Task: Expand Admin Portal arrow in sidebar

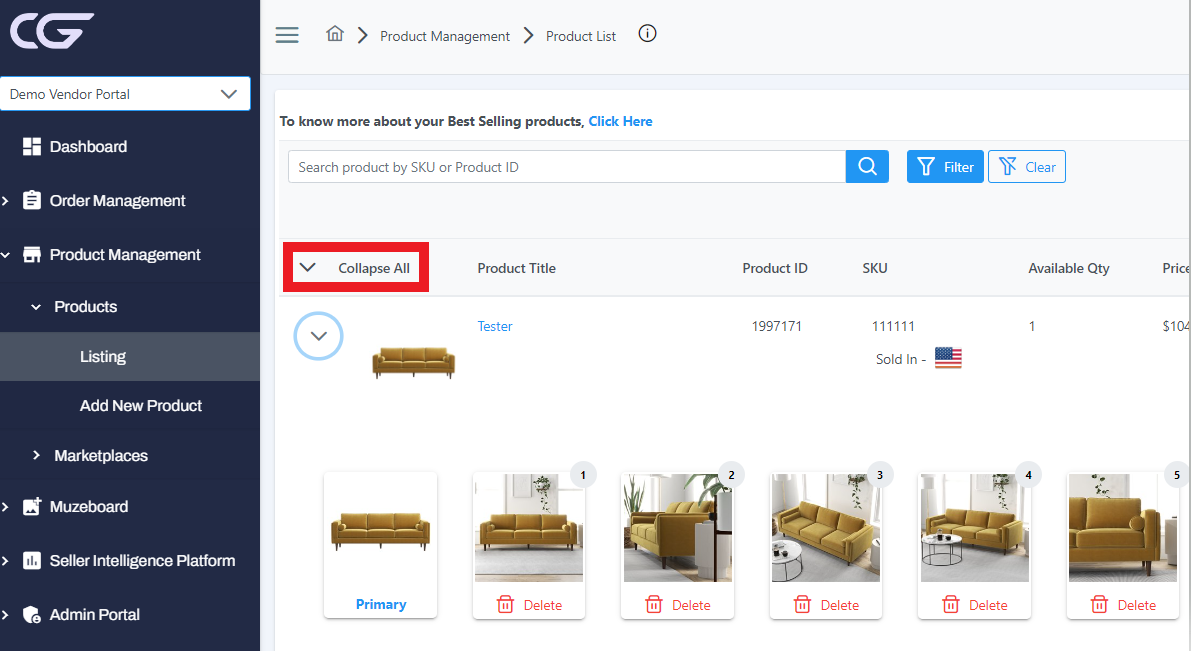Action: 5,615
